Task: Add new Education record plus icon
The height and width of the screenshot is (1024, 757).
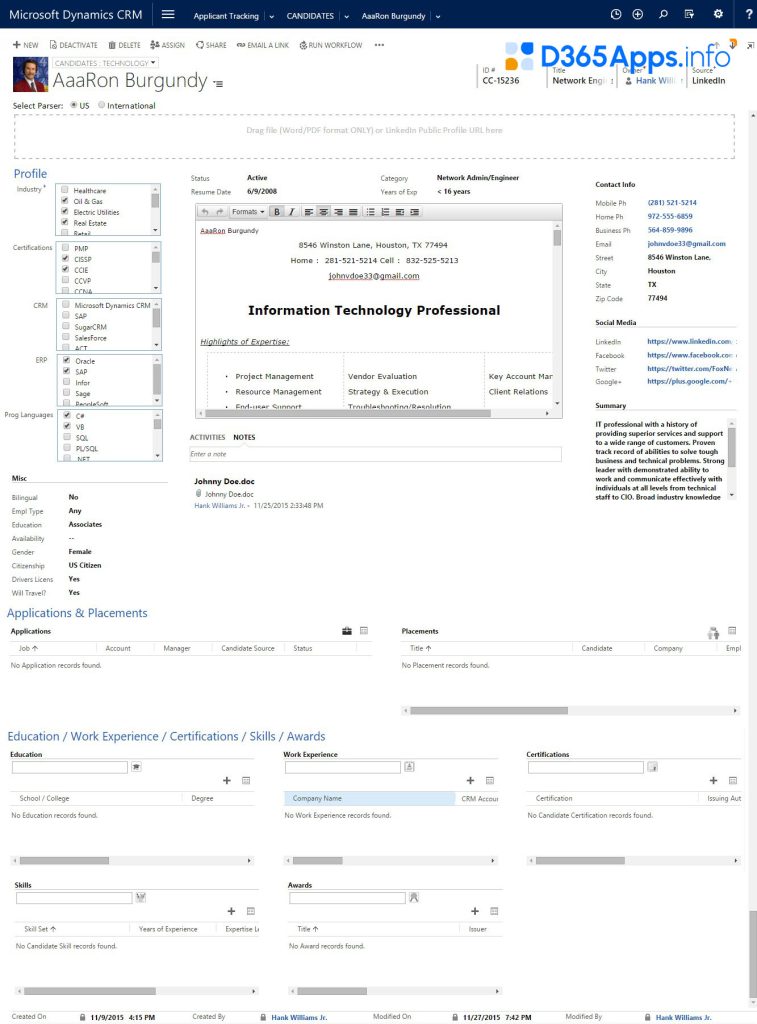Action: [x=227, y=780]
